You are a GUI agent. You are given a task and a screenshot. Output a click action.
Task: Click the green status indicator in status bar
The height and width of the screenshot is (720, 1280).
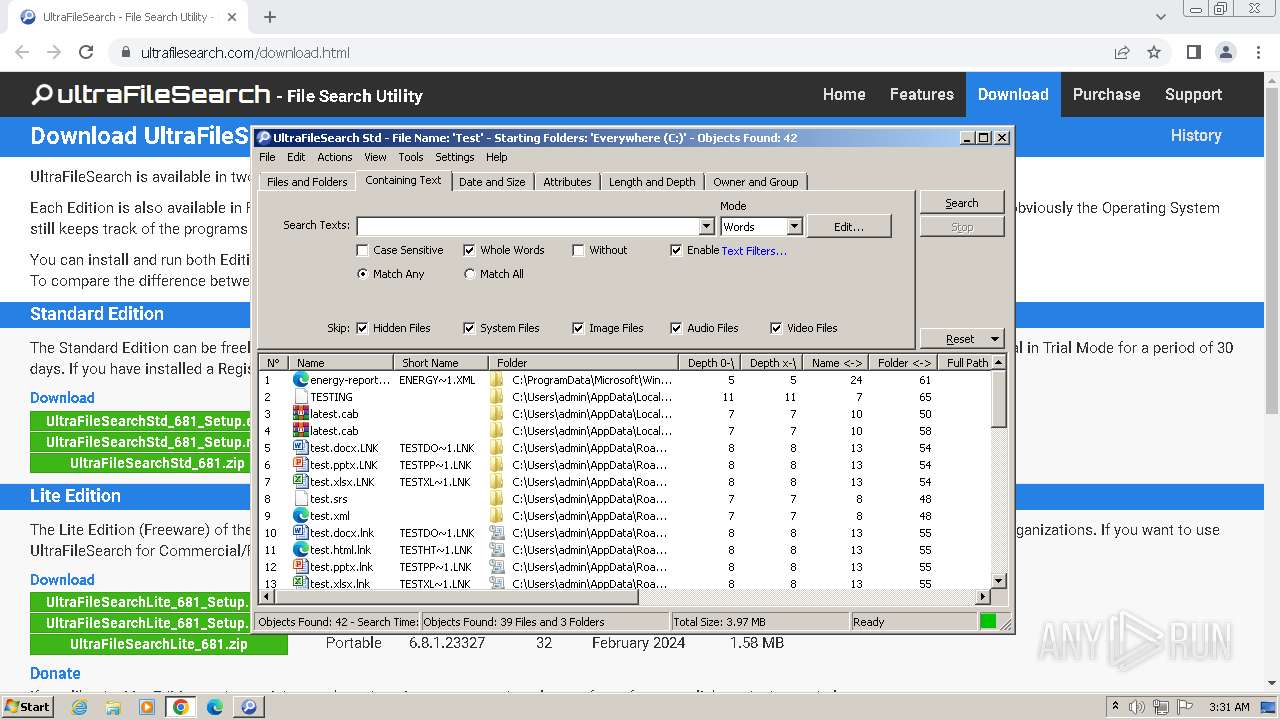[988, 621]
